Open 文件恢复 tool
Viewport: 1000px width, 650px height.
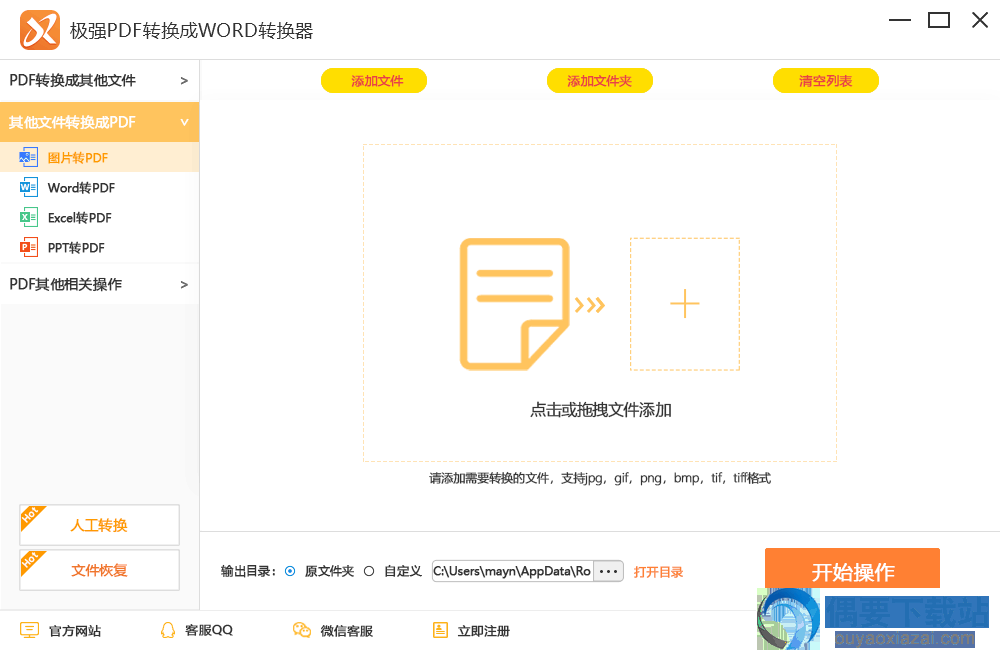99,570
